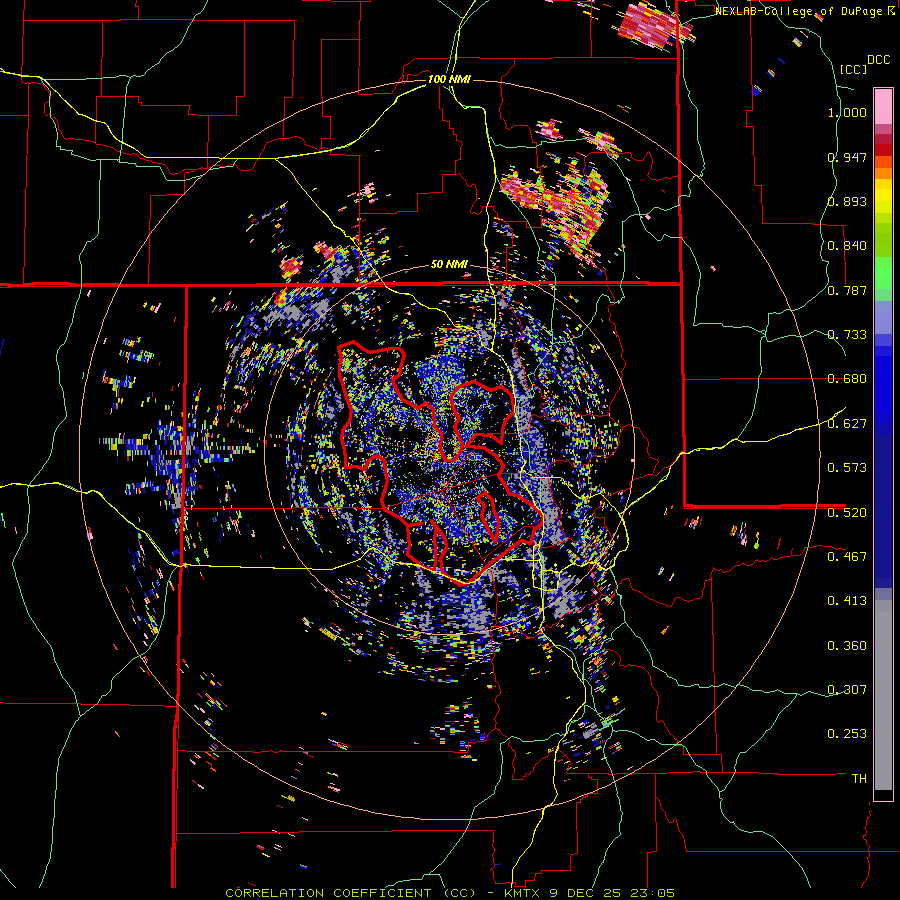Select the 0.680 legend value
The image size is (900, 900).
[x=847, y=379]
